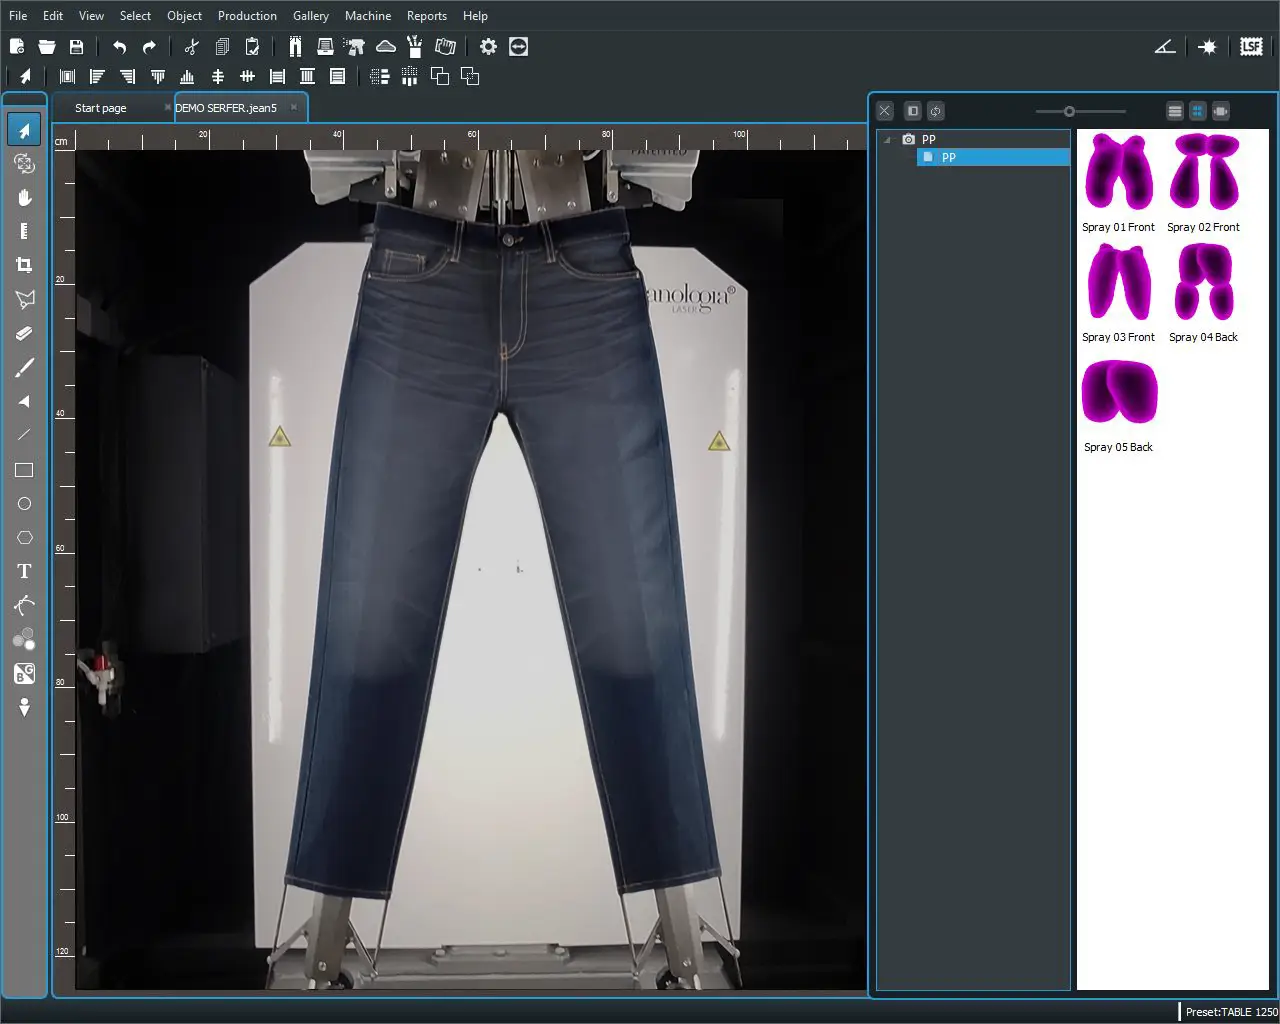Screen dimensions: 1280x1024
Task: Select the Eraser tool
Action: 24,333
